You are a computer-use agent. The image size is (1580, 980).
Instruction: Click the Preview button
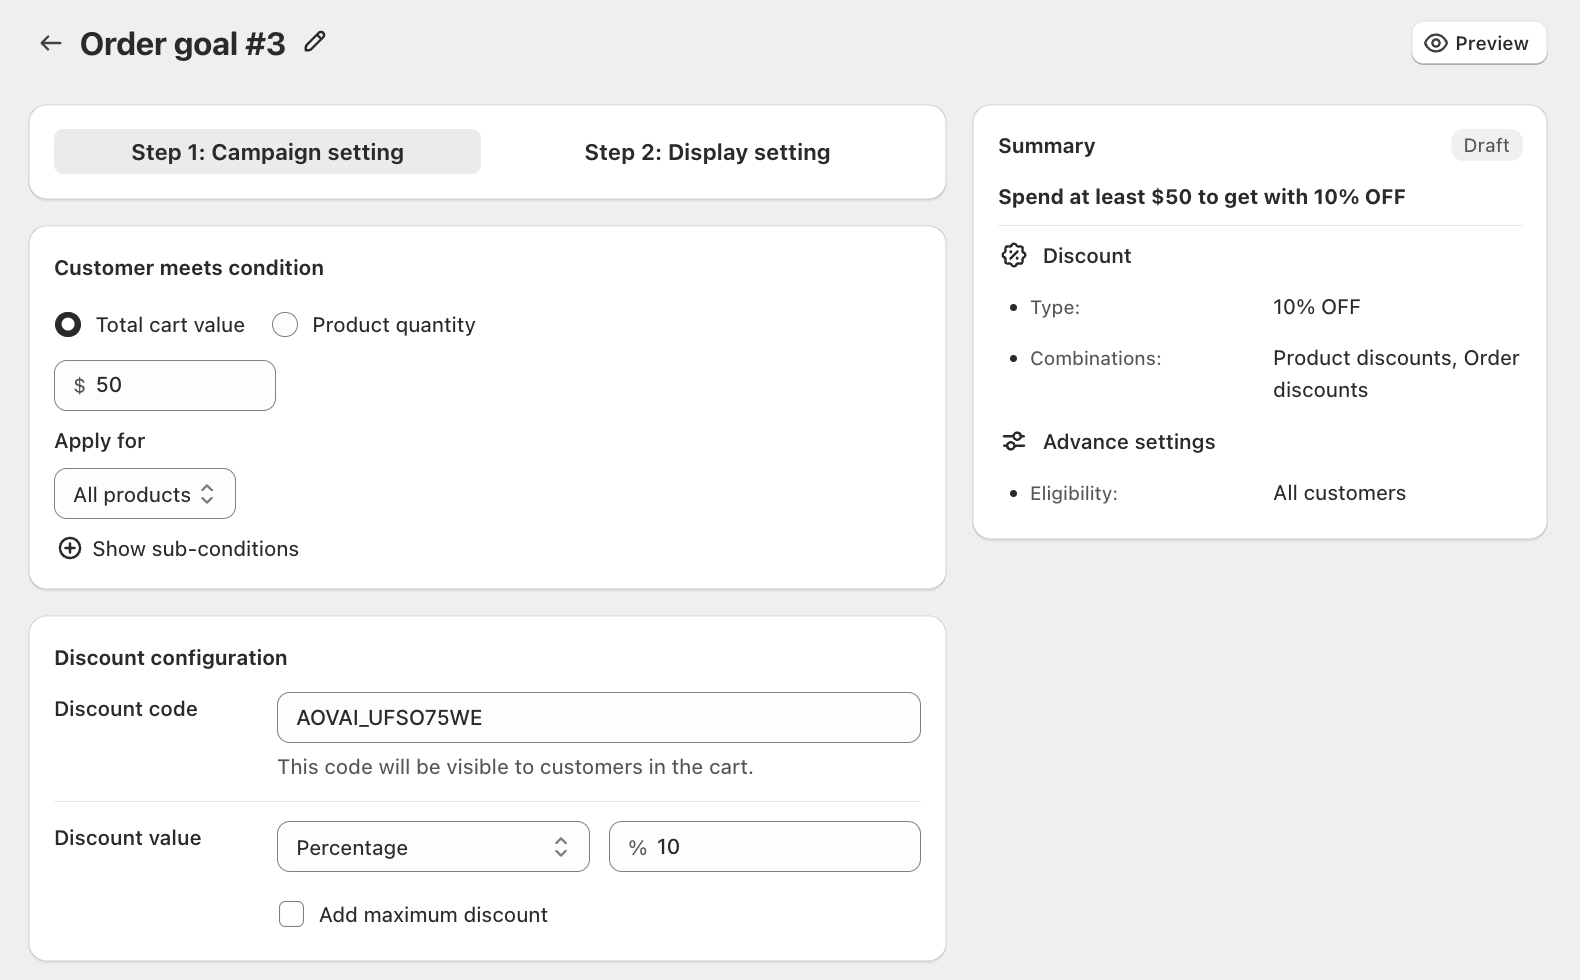click(1479, 43)
